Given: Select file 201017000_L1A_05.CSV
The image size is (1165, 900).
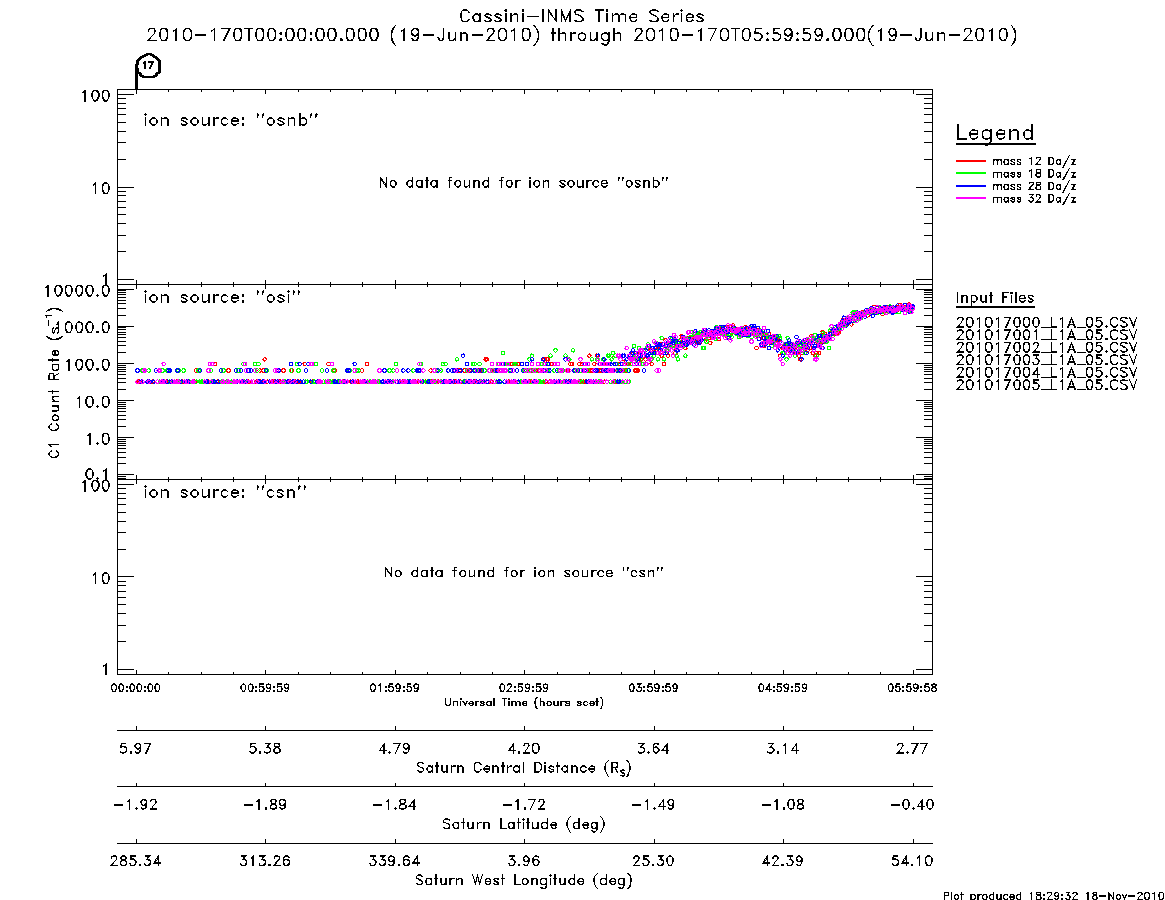Looking at the screenshot, I should tap(1046, 323).
